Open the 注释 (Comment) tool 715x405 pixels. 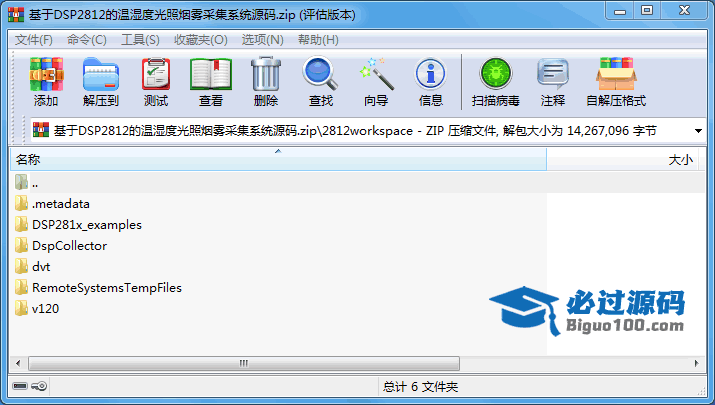(x=553, y=81)
